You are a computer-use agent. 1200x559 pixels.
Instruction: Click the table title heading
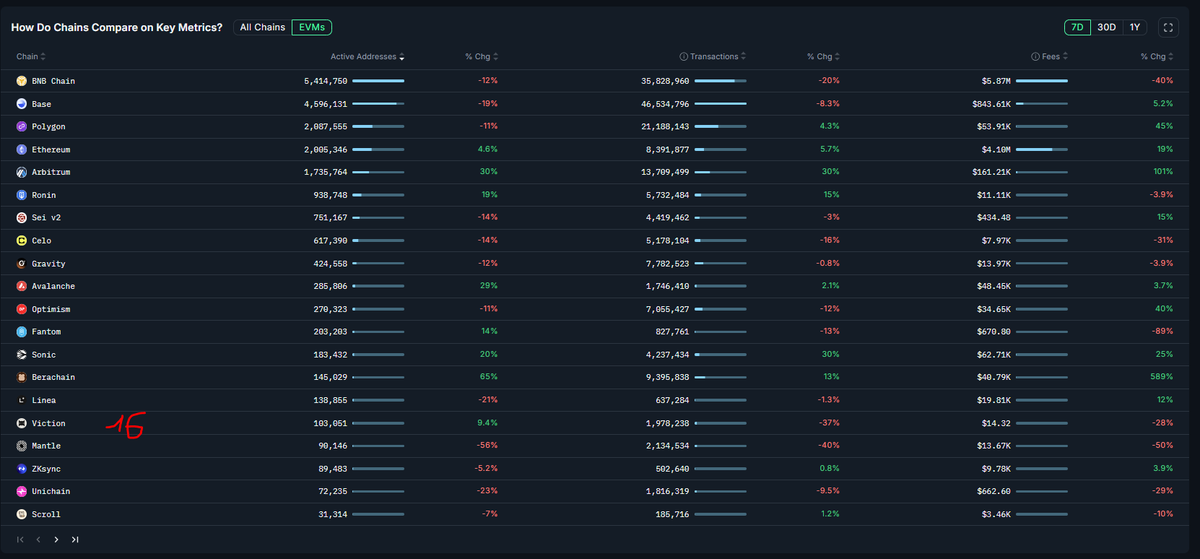pyautogui.click(x=117, y=27)
